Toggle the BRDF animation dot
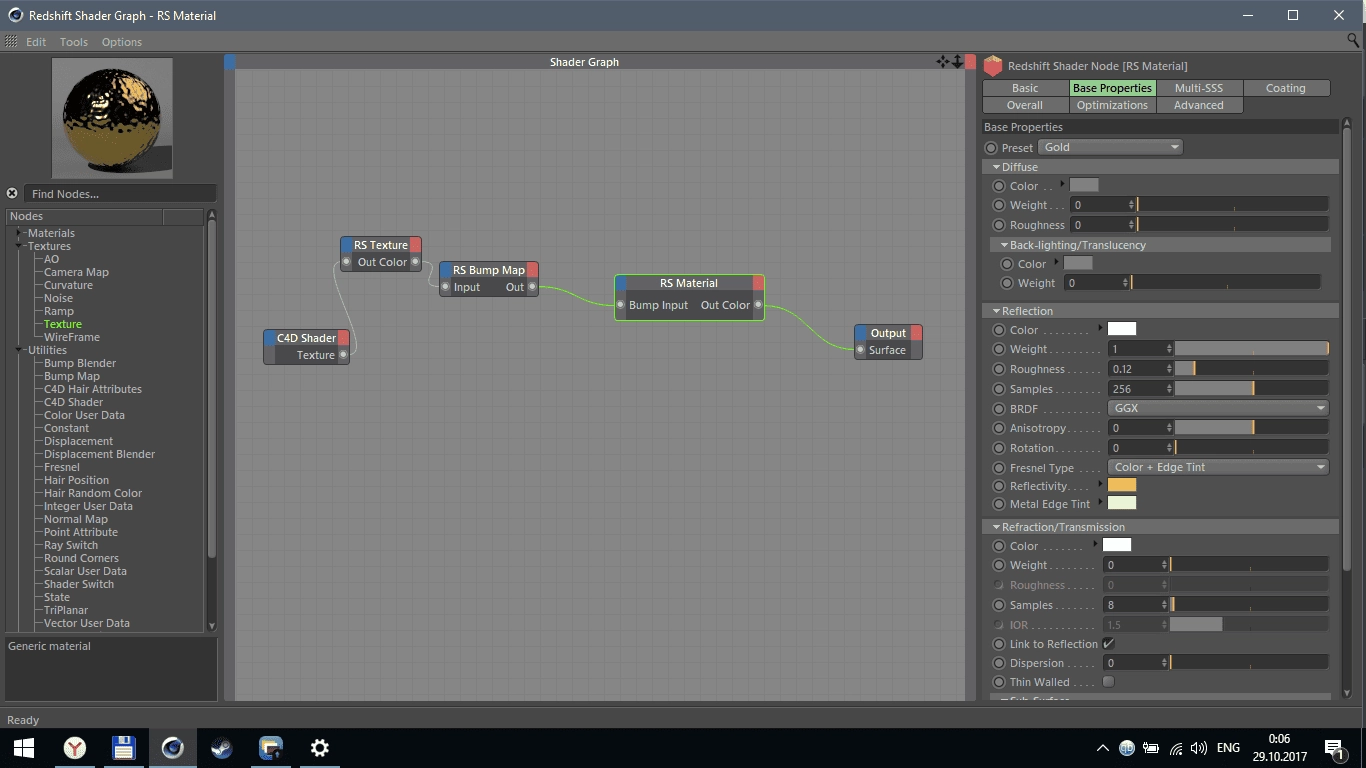 click(x=999, y=409)
